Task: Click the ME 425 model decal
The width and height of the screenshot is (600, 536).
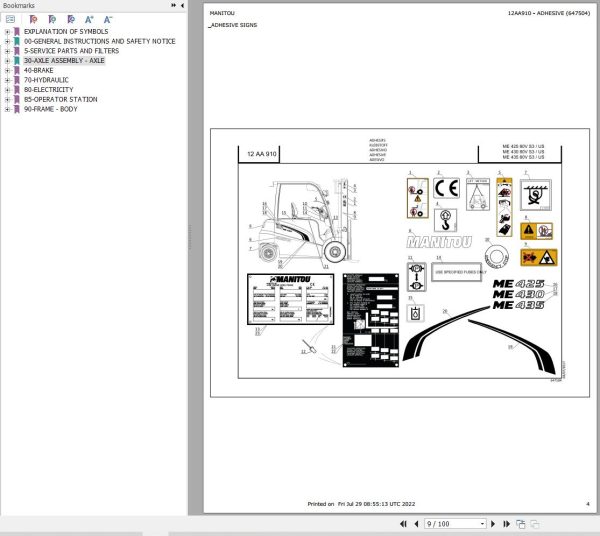Action: (x=518, y=283)
